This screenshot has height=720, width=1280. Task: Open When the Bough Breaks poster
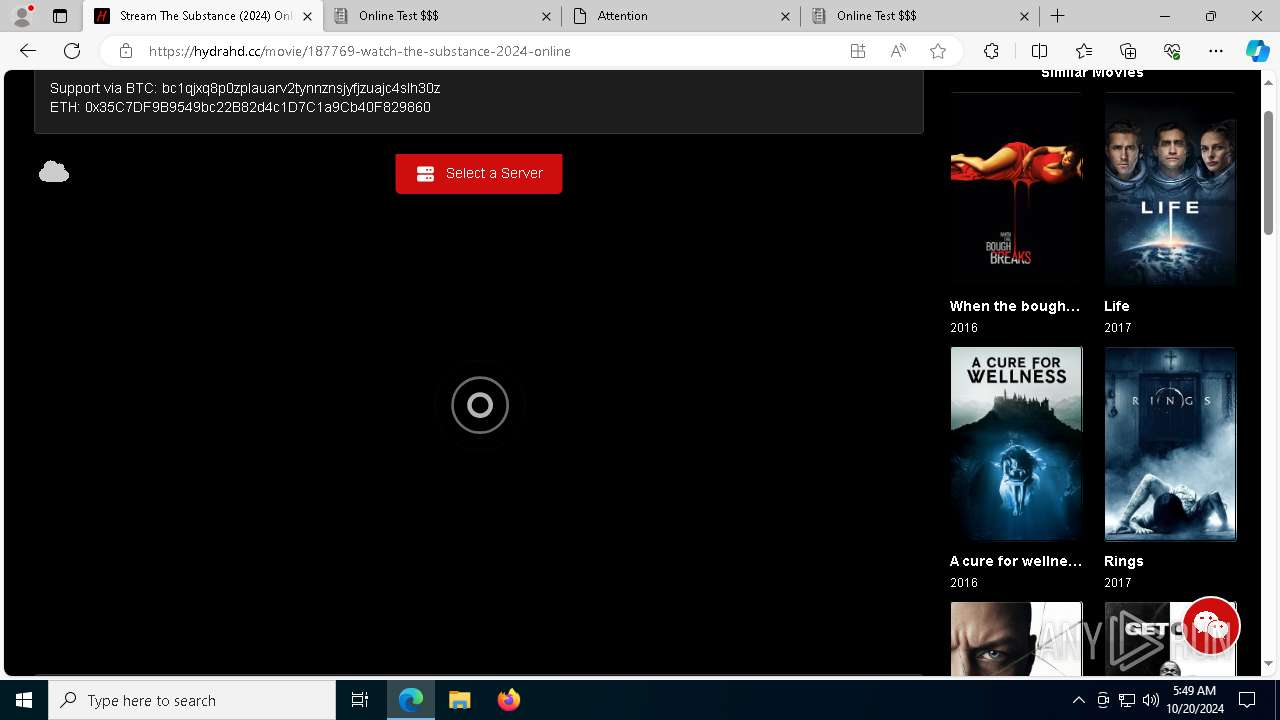(1016, 190)
